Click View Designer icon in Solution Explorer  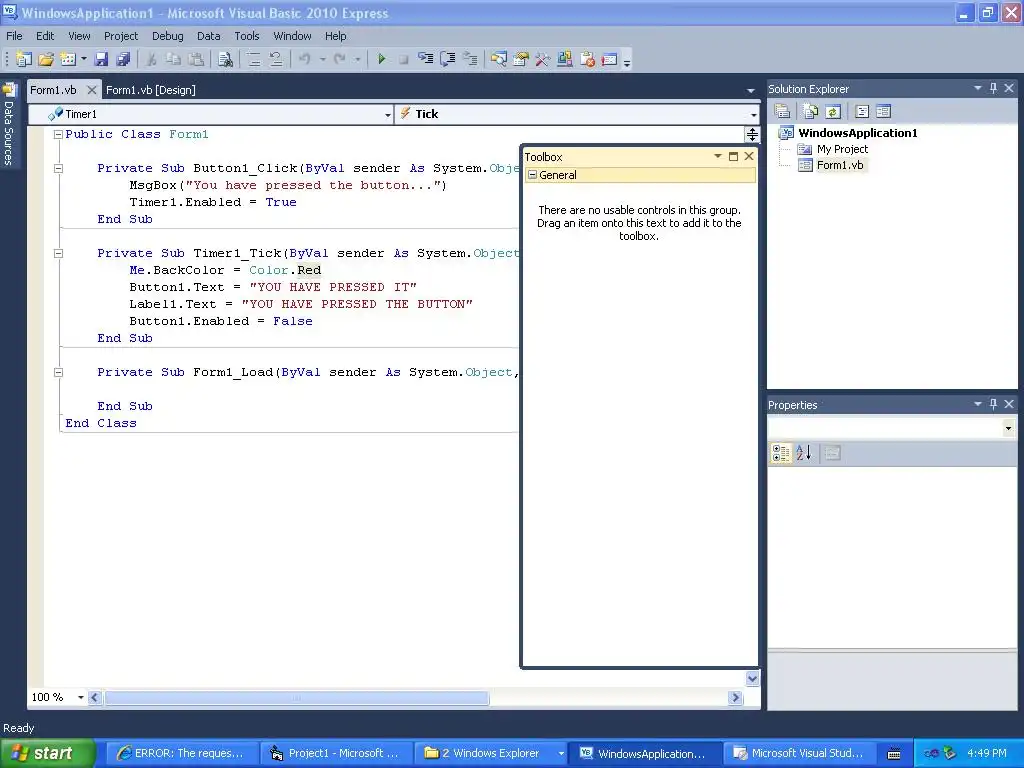click(884, 111)
